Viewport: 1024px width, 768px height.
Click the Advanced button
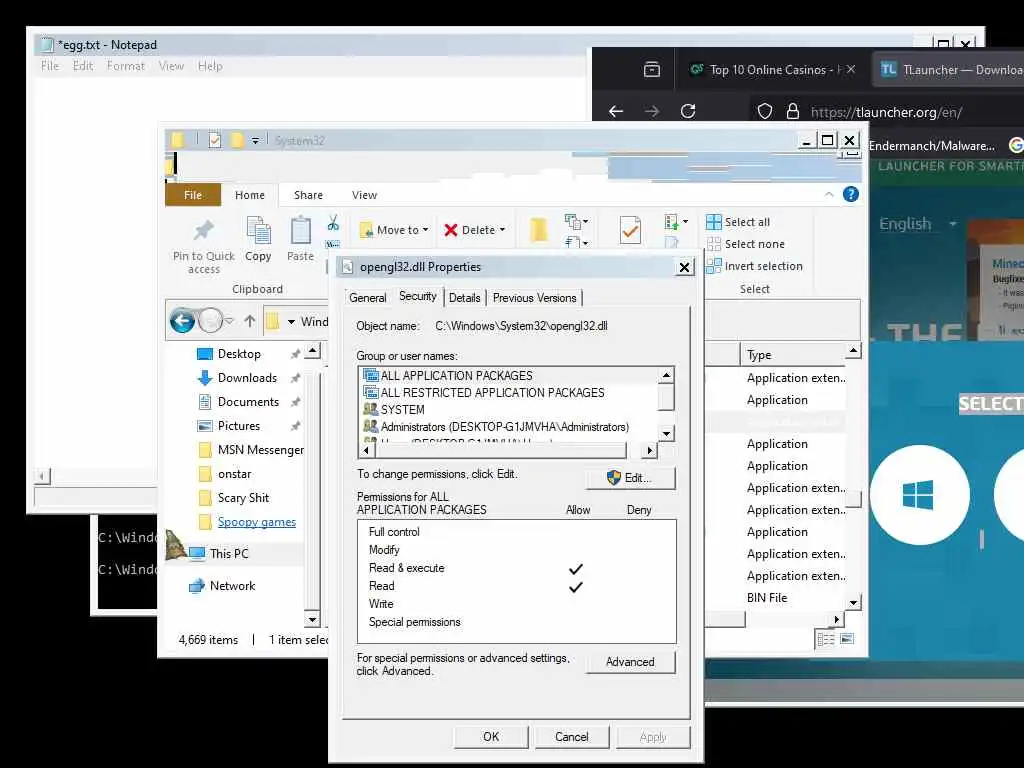[631, 662]
